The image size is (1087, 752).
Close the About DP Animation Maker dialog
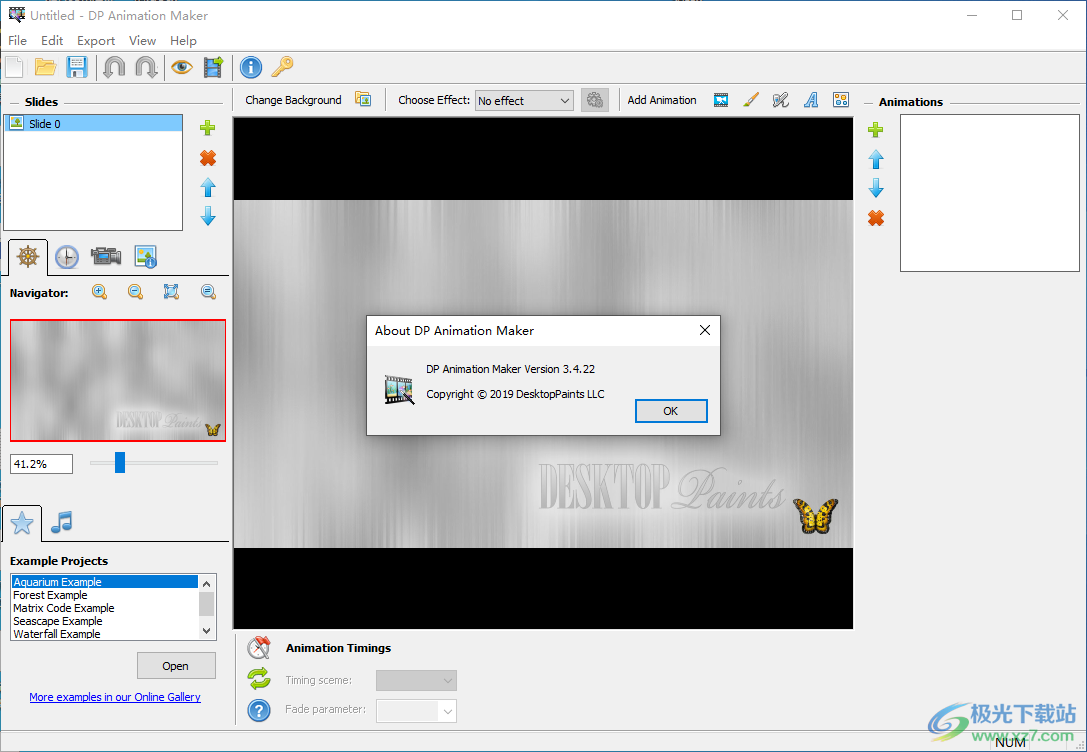(705, 331)
